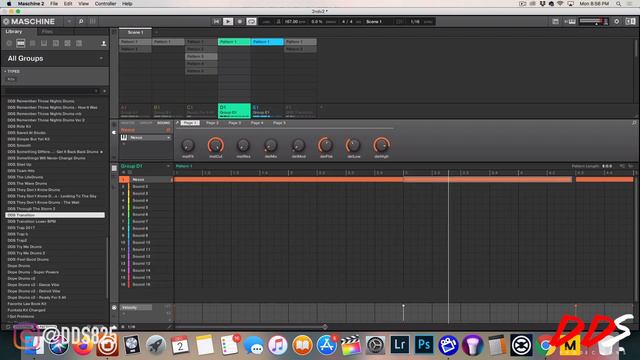The height and width of the screenshot is (360, 640).
Task: Open Page 5 of plugin parameters
Action: 279,123
